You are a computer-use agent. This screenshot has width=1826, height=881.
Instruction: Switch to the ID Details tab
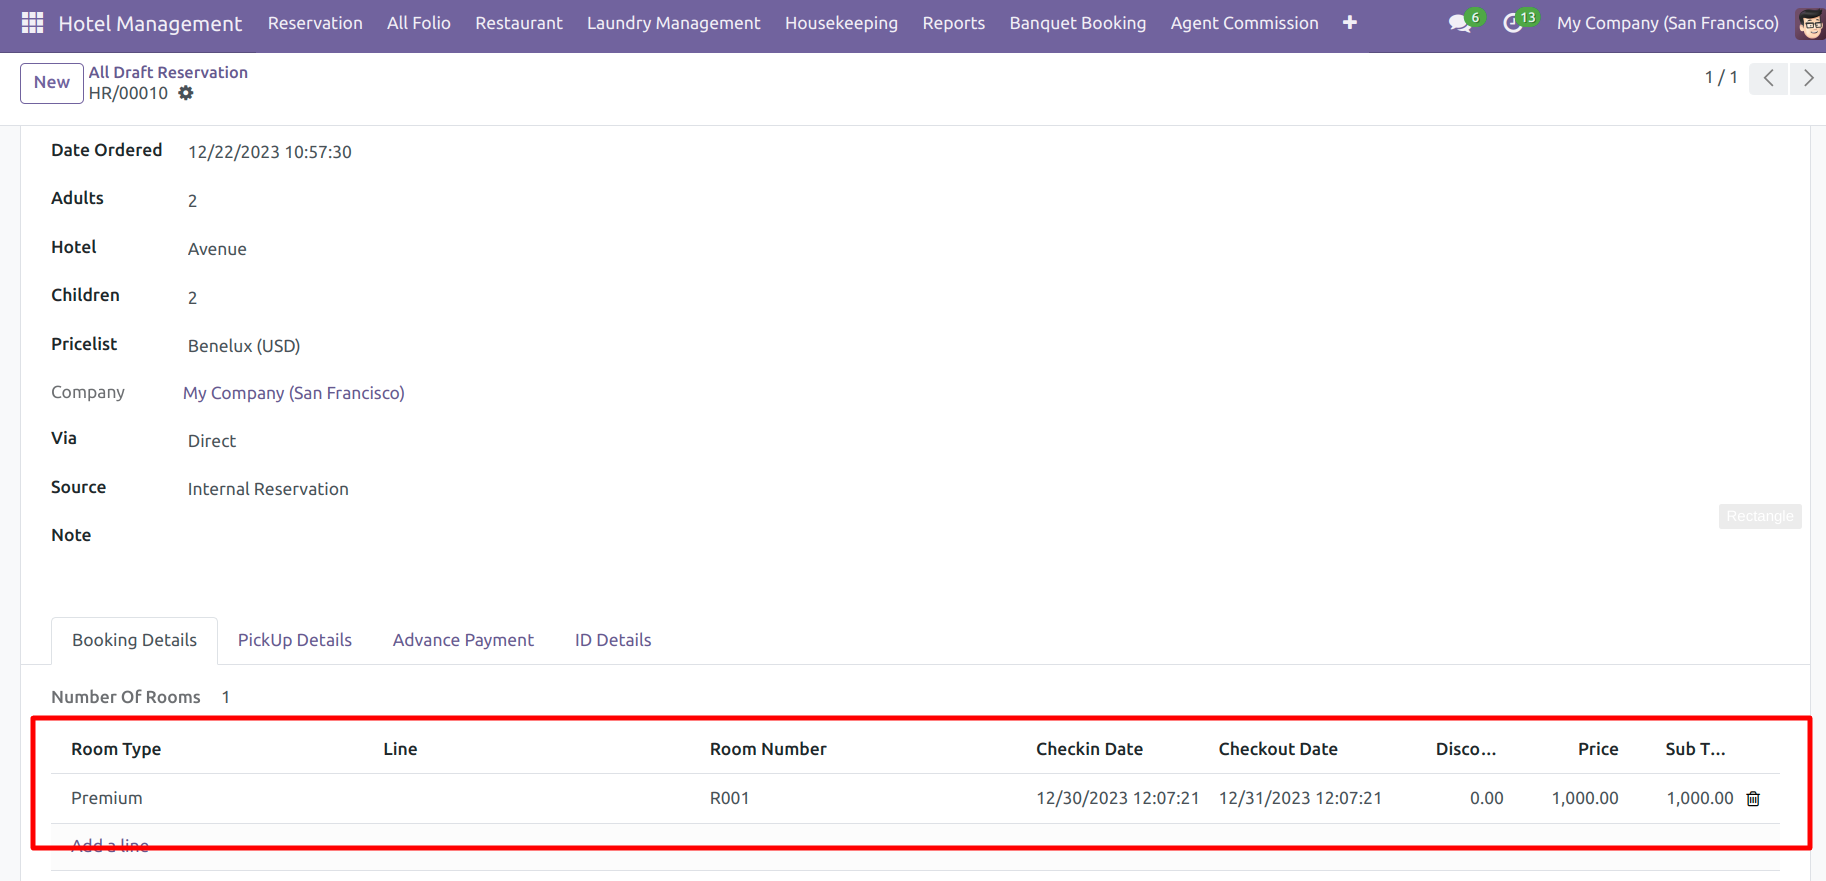pyautogui.click(x=613, y=640)
